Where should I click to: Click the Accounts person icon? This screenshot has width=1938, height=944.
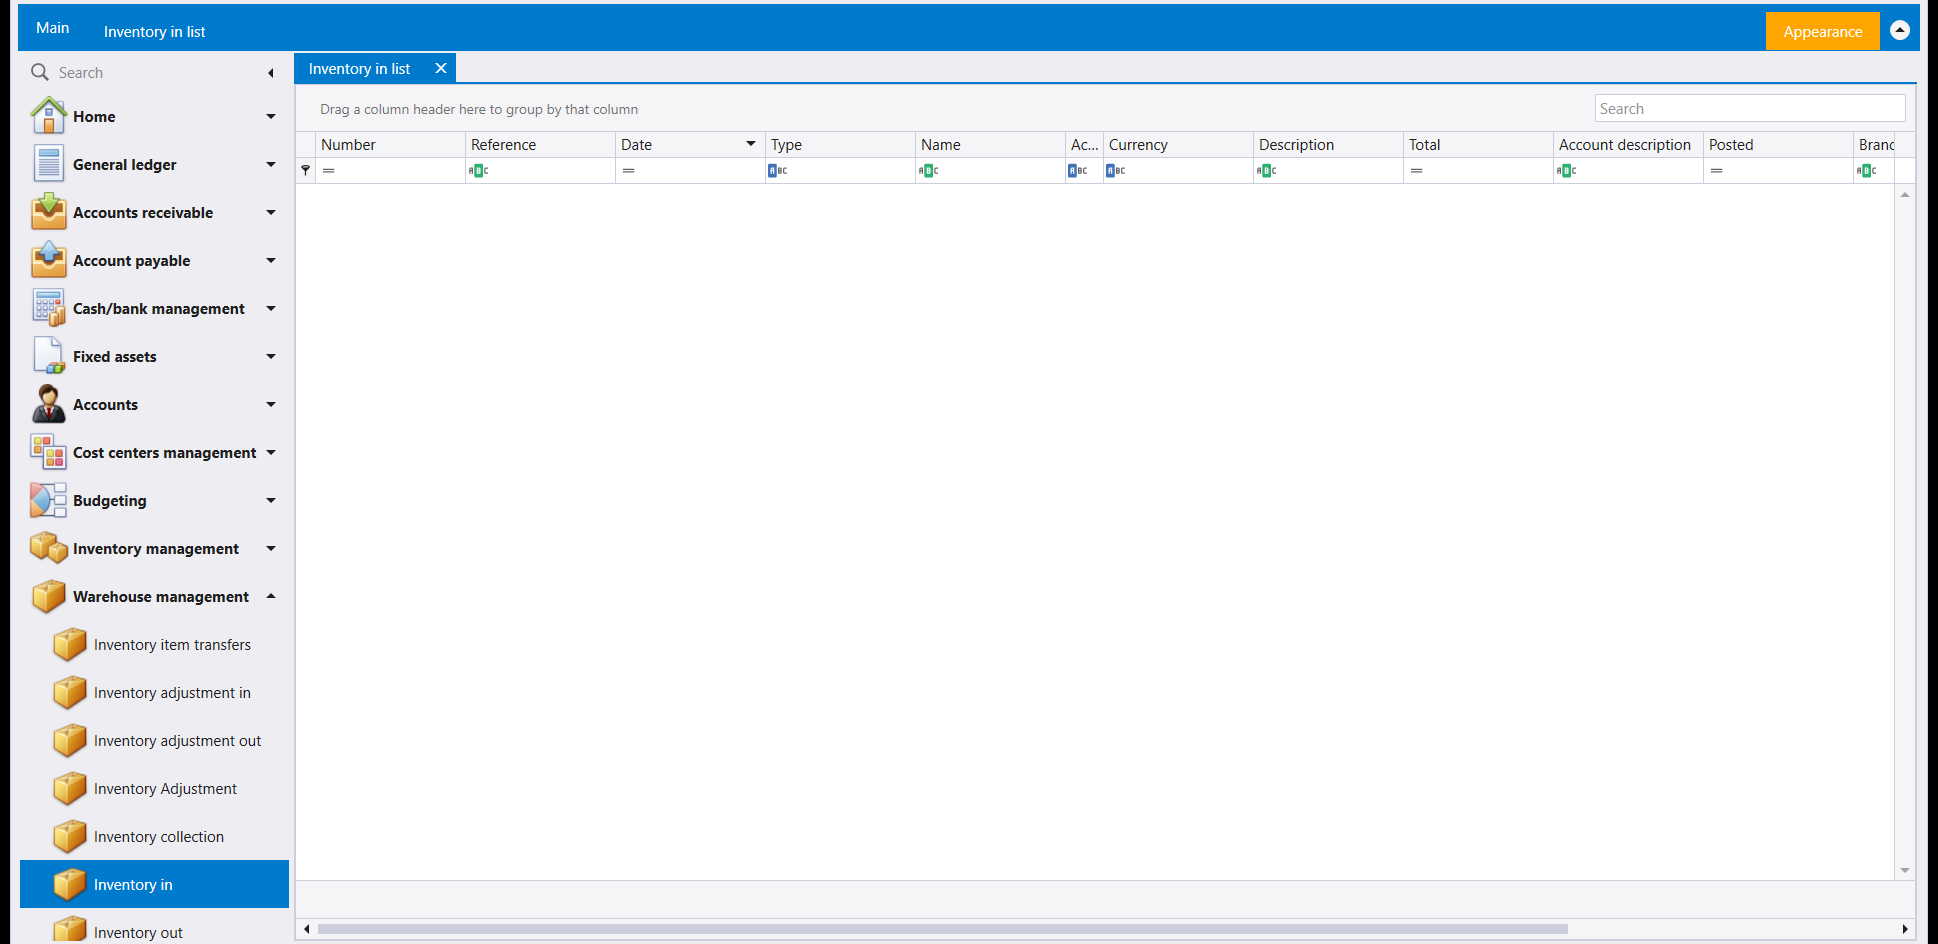48,404
